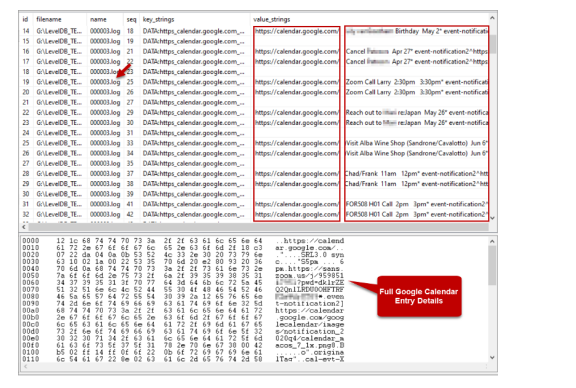Screen dimensions: 576x388
Task: Click the G:\LevelDB_TE... filename in row 16
Action: coord(59,51)
